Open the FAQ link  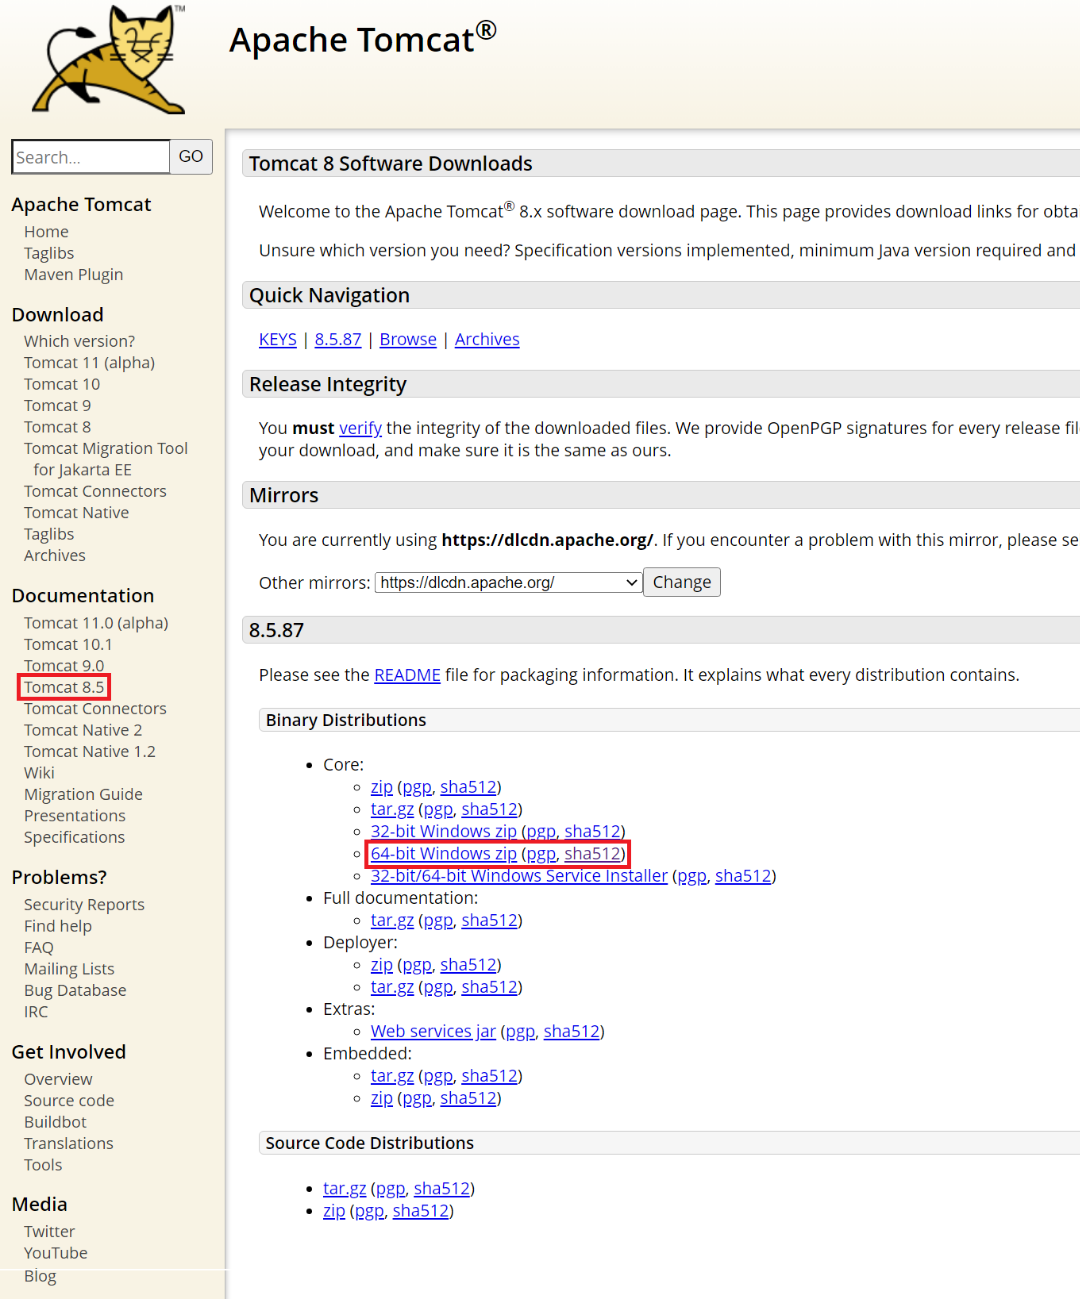click(x=39, y=948)
